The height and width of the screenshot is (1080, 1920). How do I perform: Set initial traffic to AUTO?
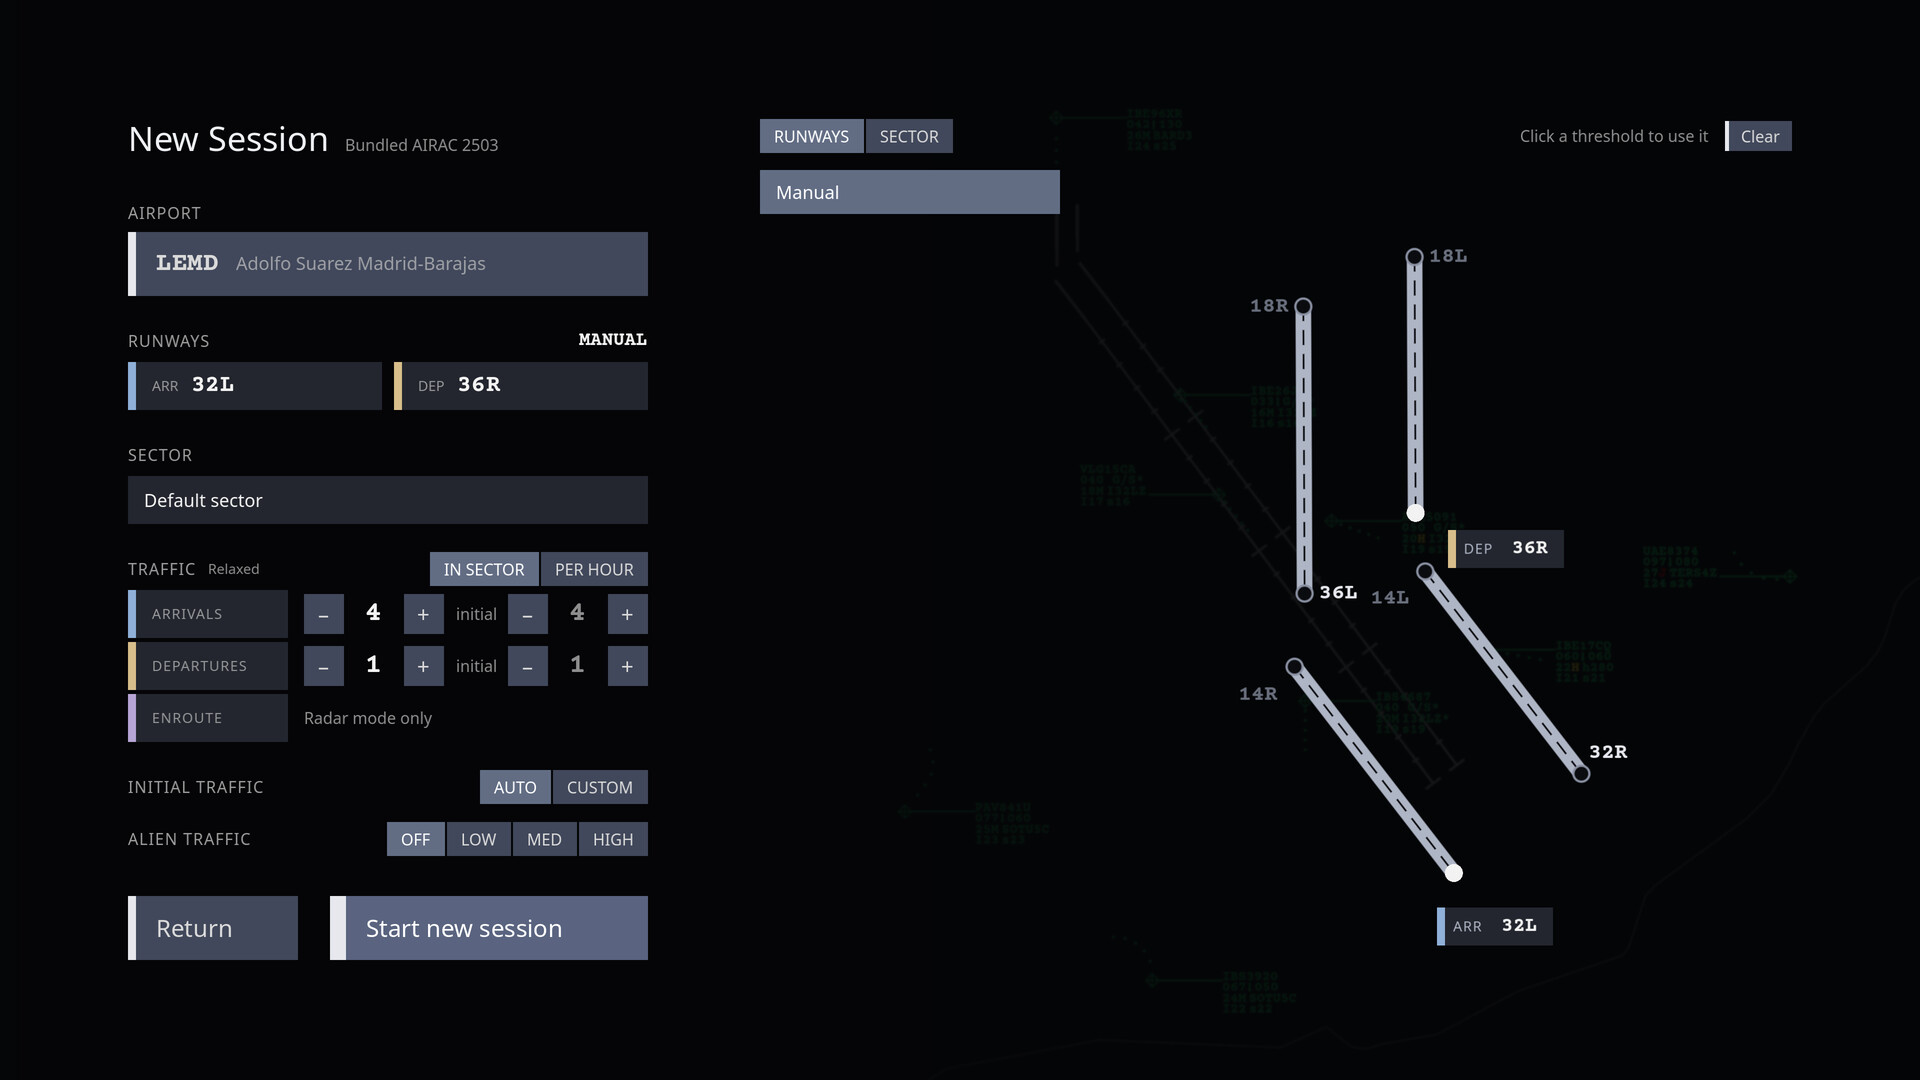[515, 787]
